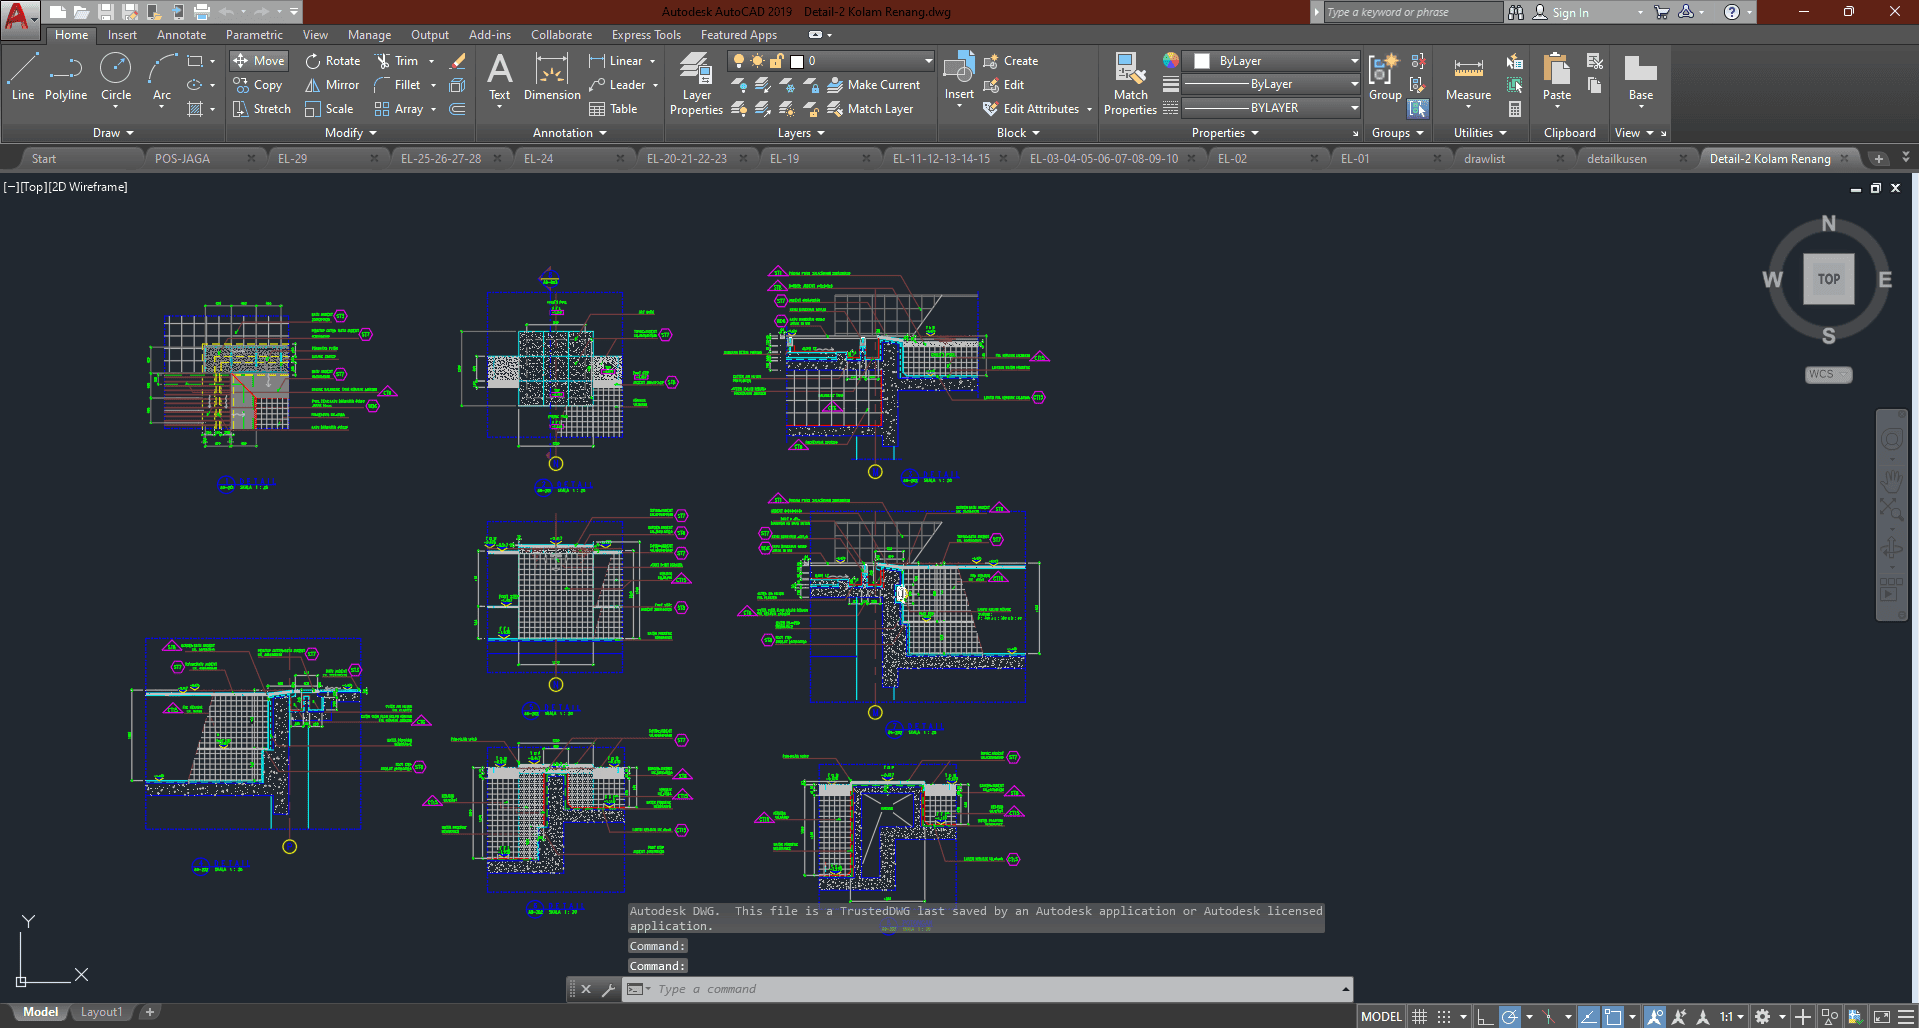Toggle Ortho mode in status bar
Screen dimensions: 1919x1028
pos(1485,1017)
